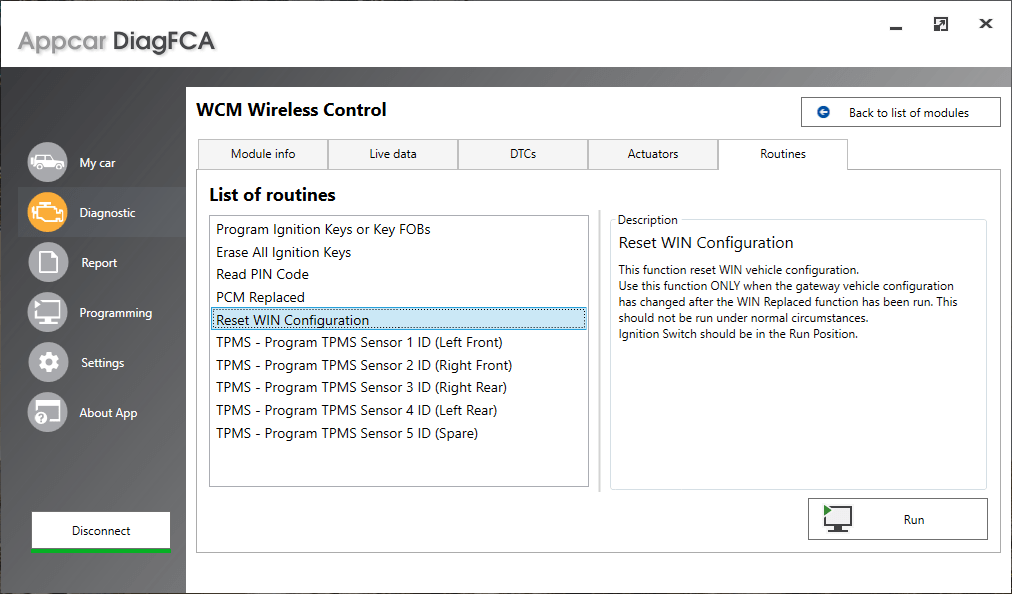This screenshot has height=594, width=1012.
Task: Pick TPMS Sensor 1 ID (Left Front) routine
Action: [359, 342]
